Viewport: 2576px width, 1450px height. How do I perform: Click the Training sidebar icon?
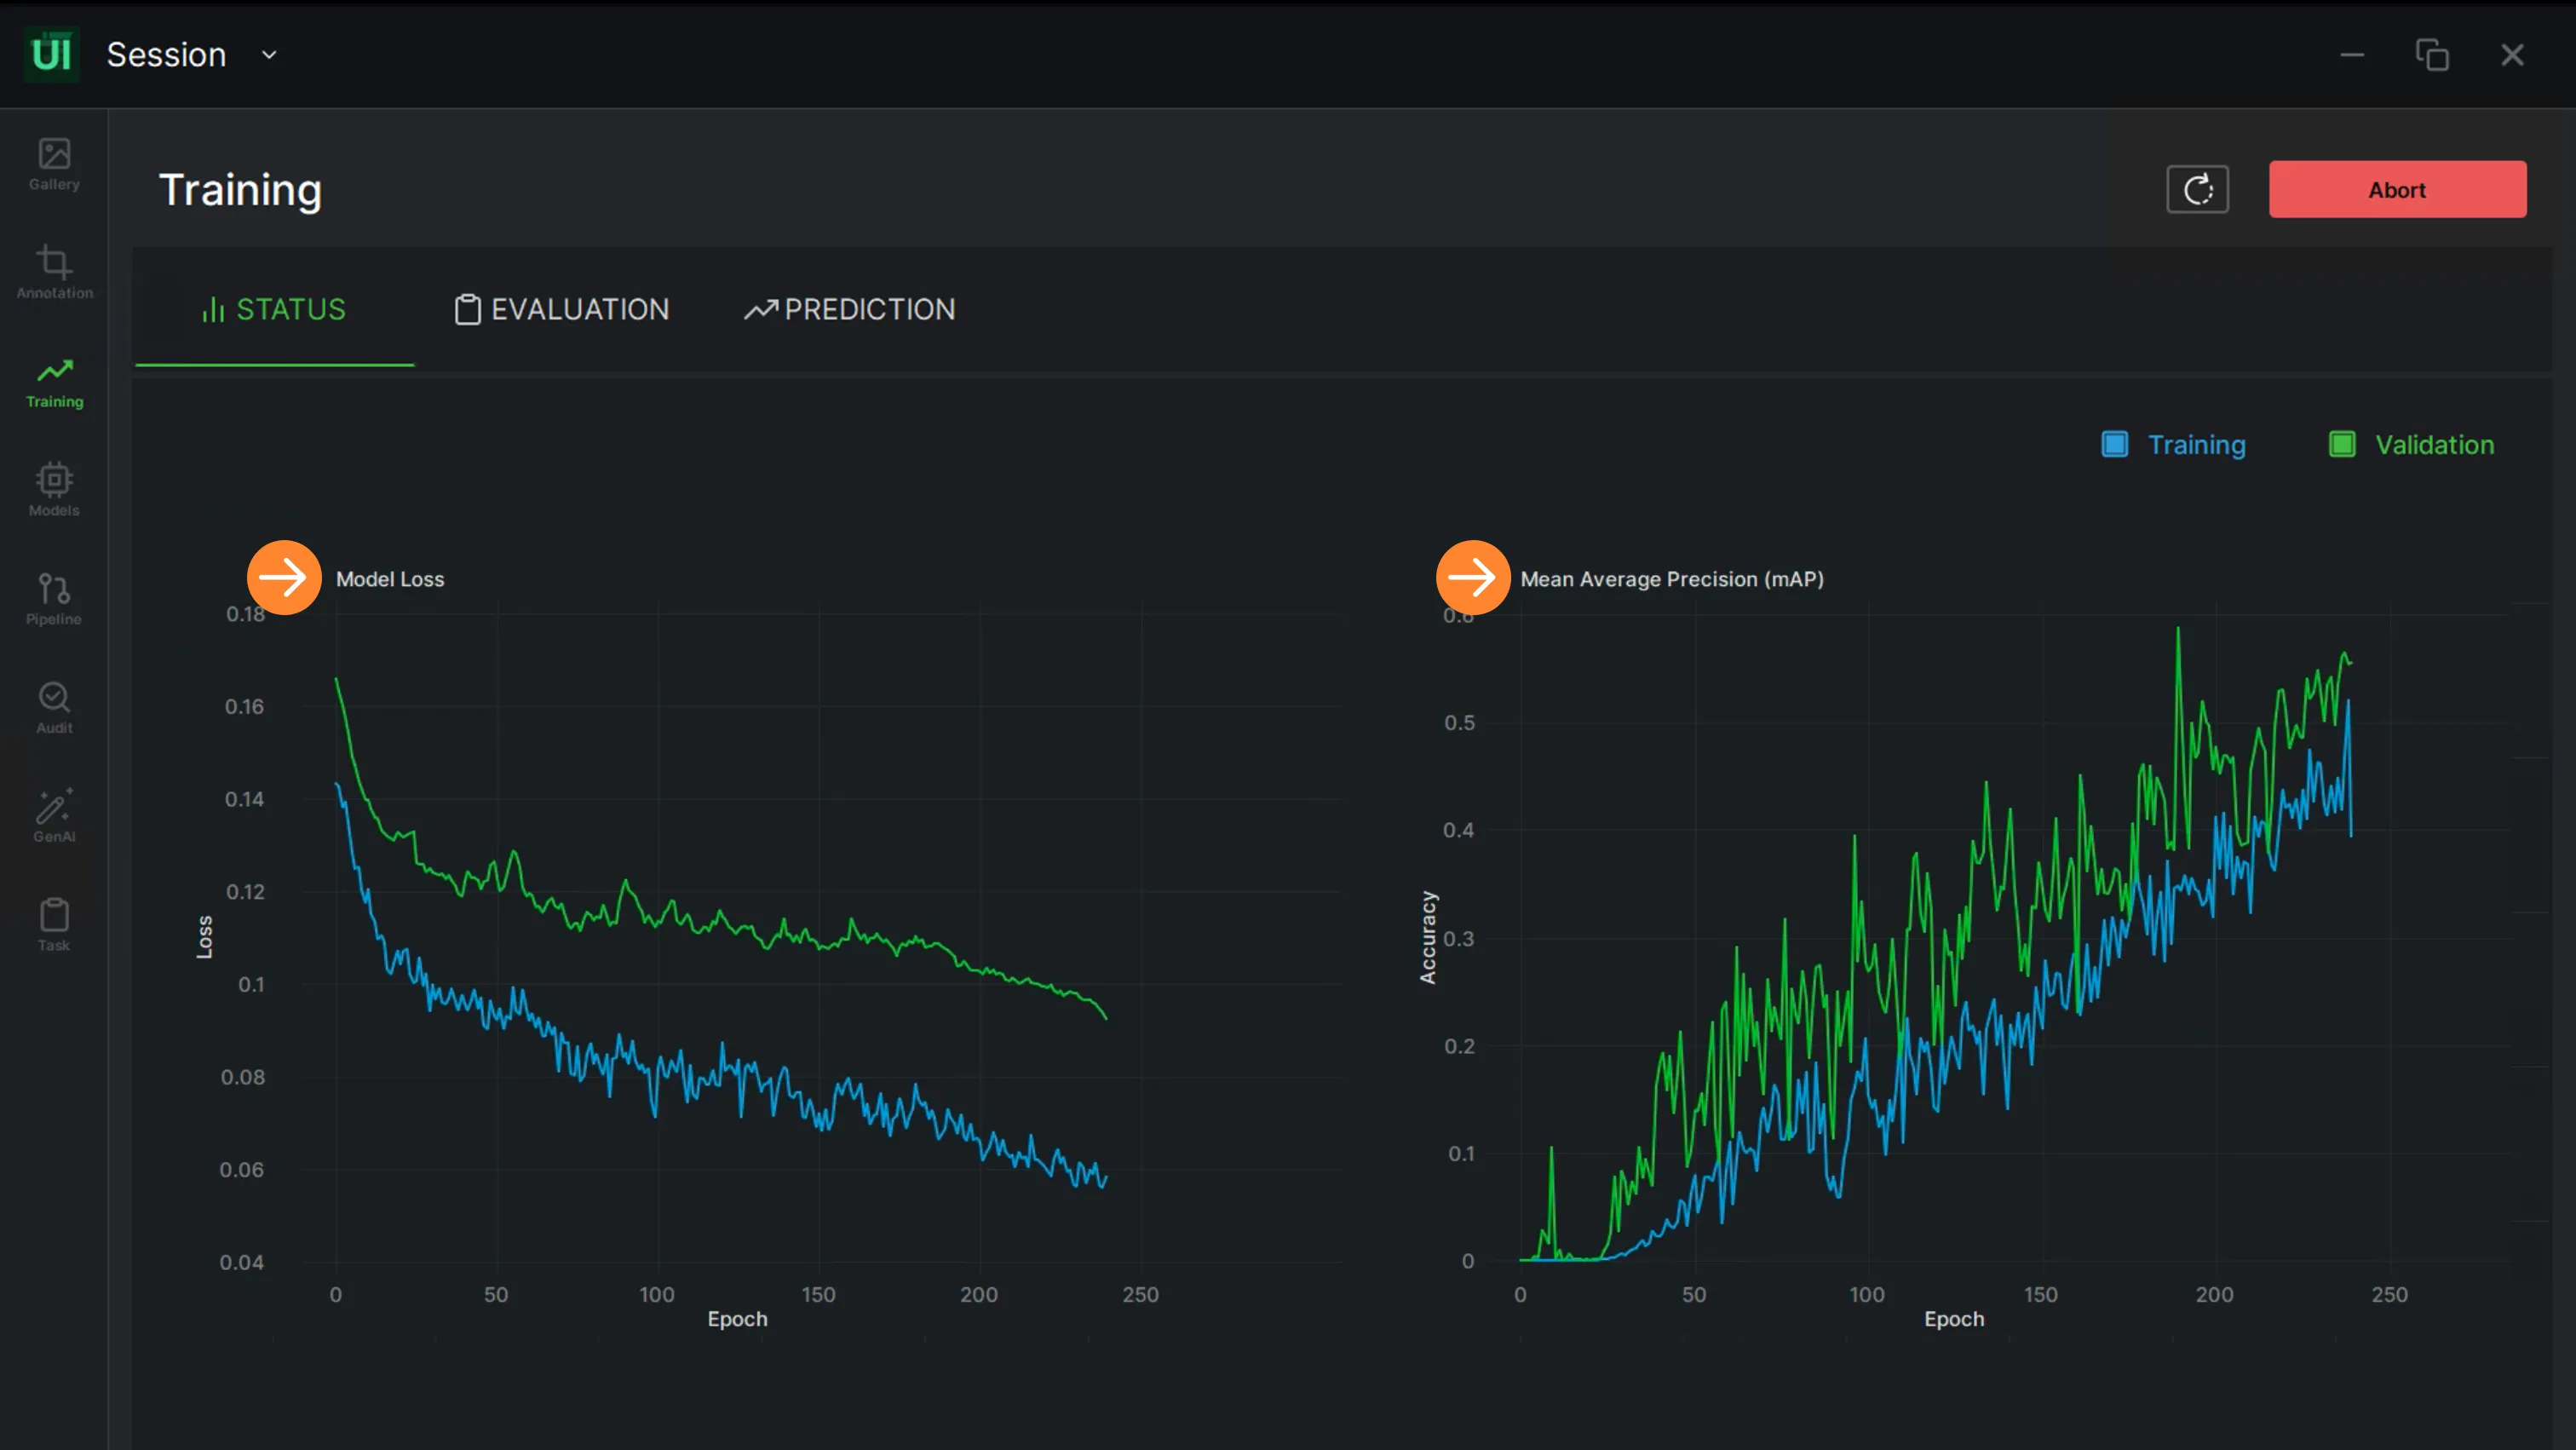click(x=54, y=382)
